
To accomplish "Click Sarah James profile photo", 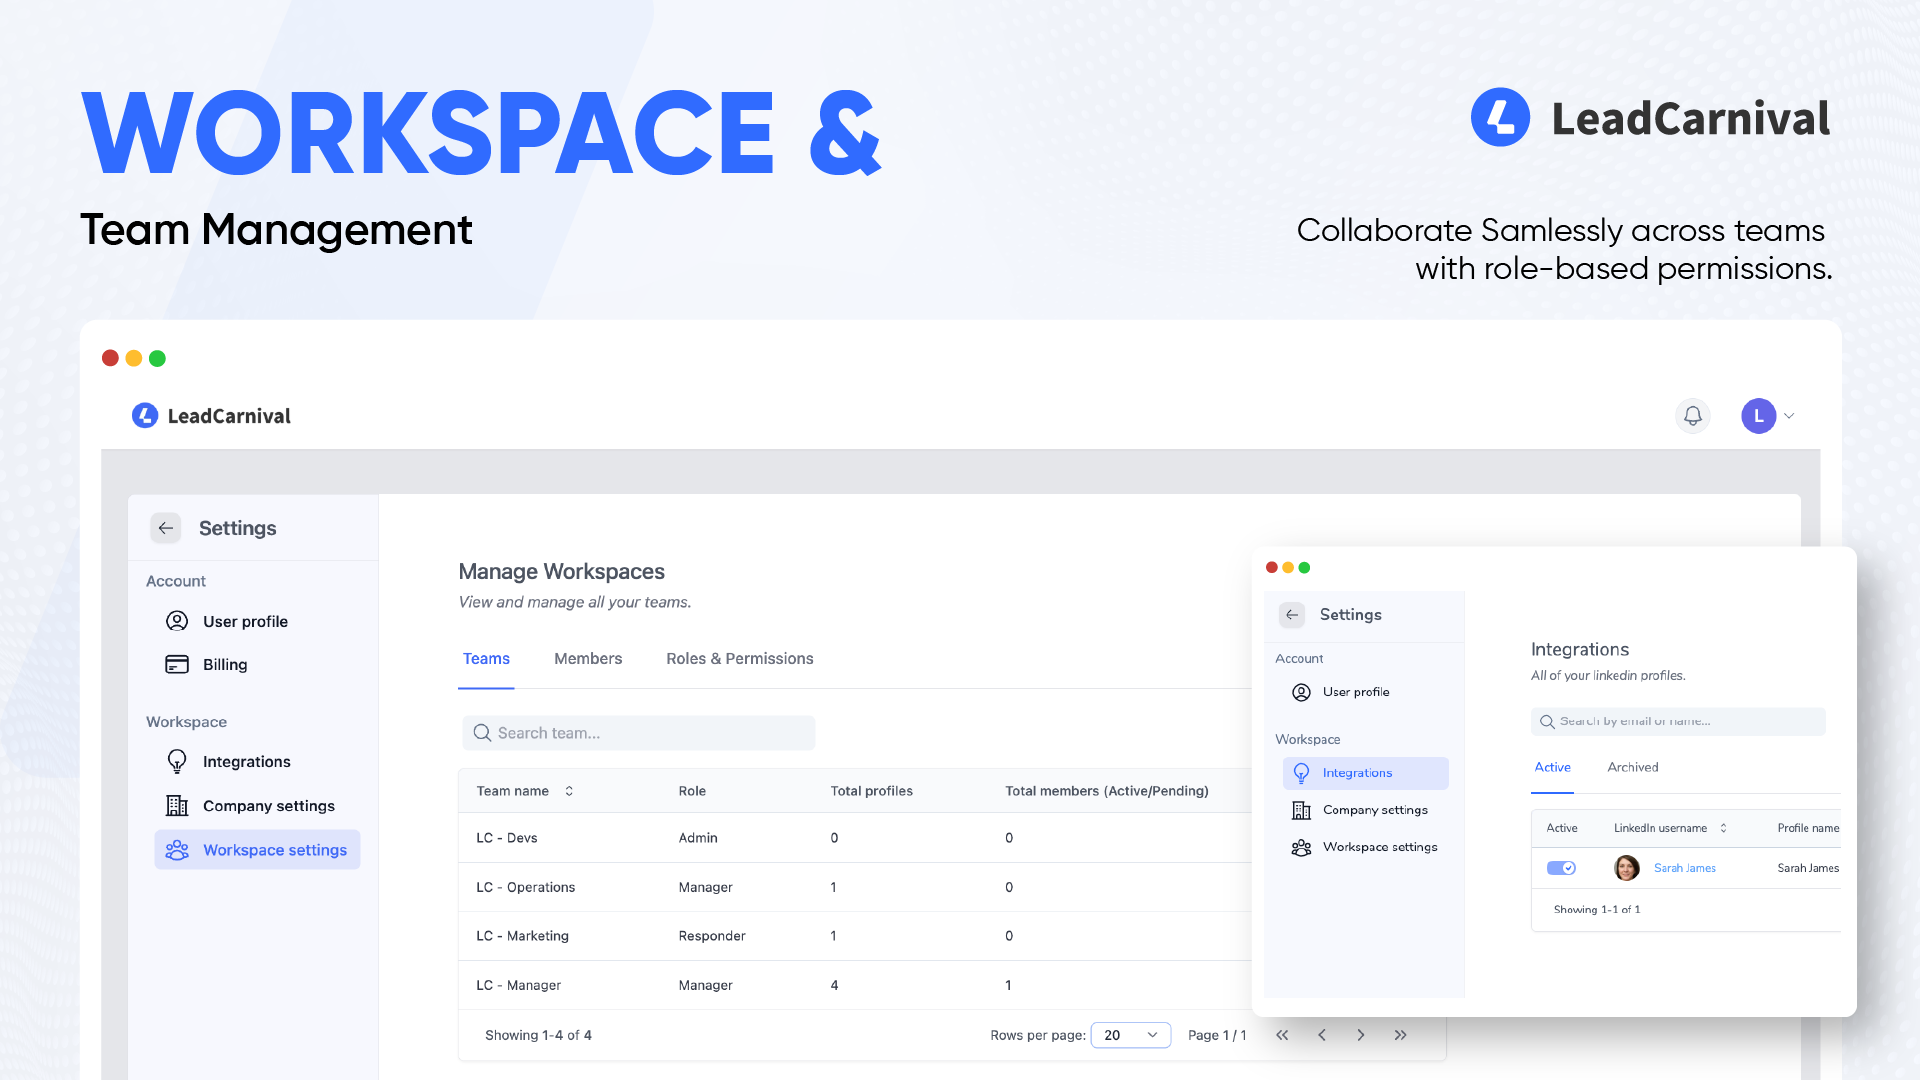I will click(1627, 868).
